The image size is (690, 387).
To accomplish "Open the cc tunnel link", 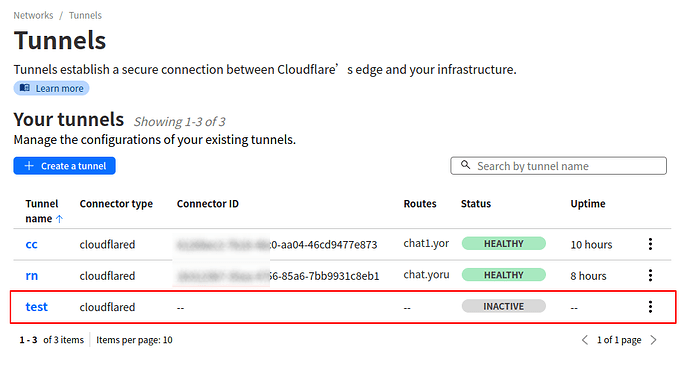I will tap(31, 245).
